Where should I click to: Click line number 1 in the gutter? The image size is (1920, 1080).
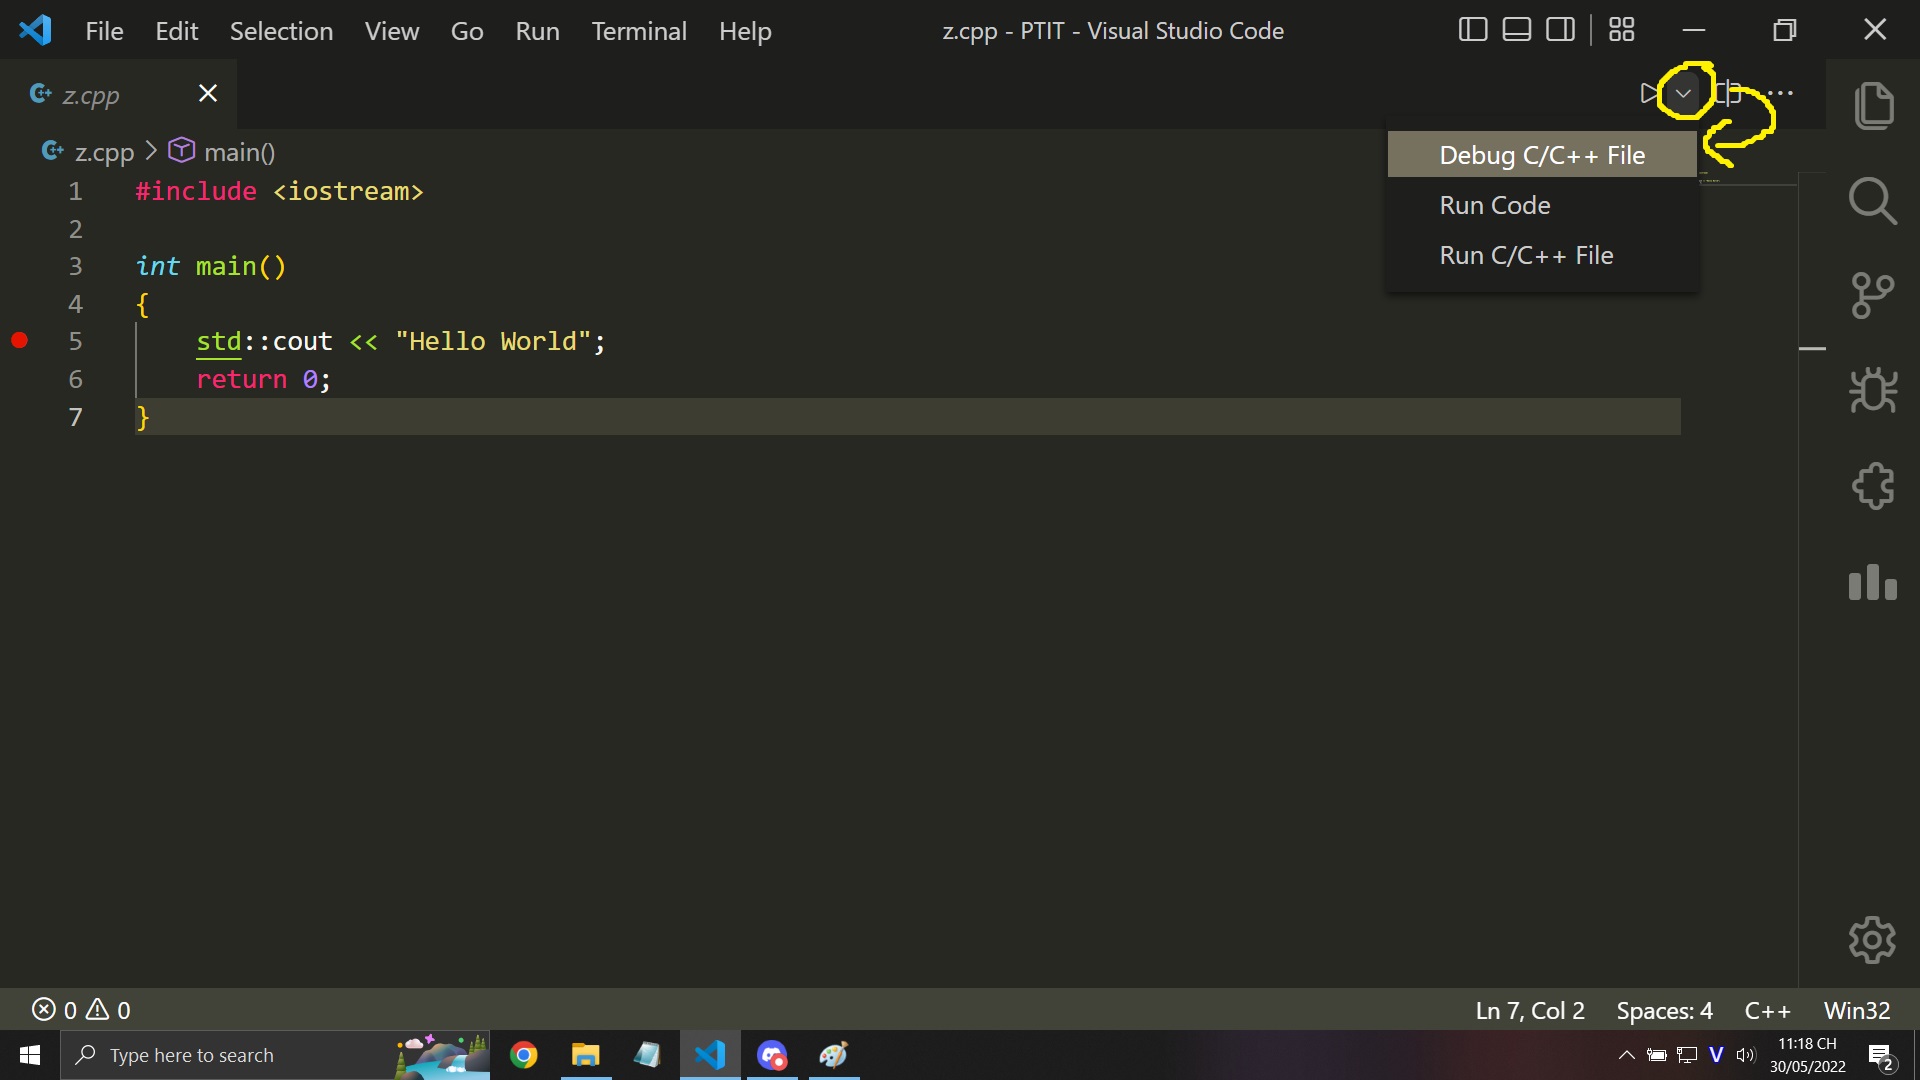coord(75,191)
